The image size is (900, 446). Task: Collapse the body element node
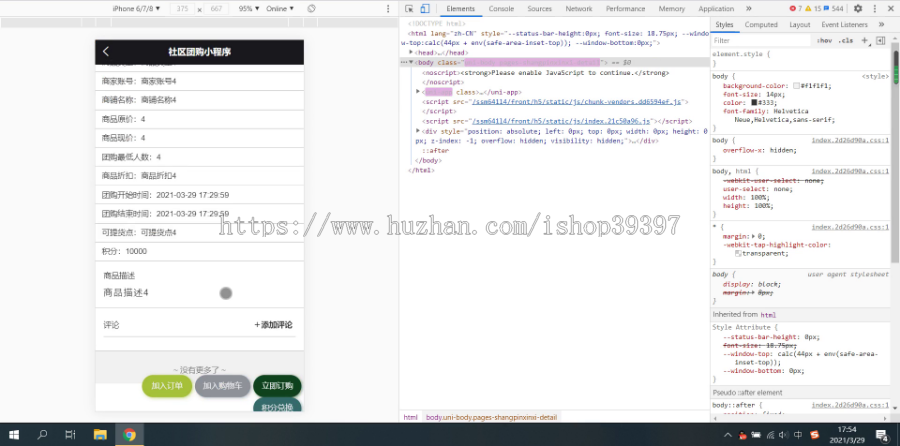[411, 62]
